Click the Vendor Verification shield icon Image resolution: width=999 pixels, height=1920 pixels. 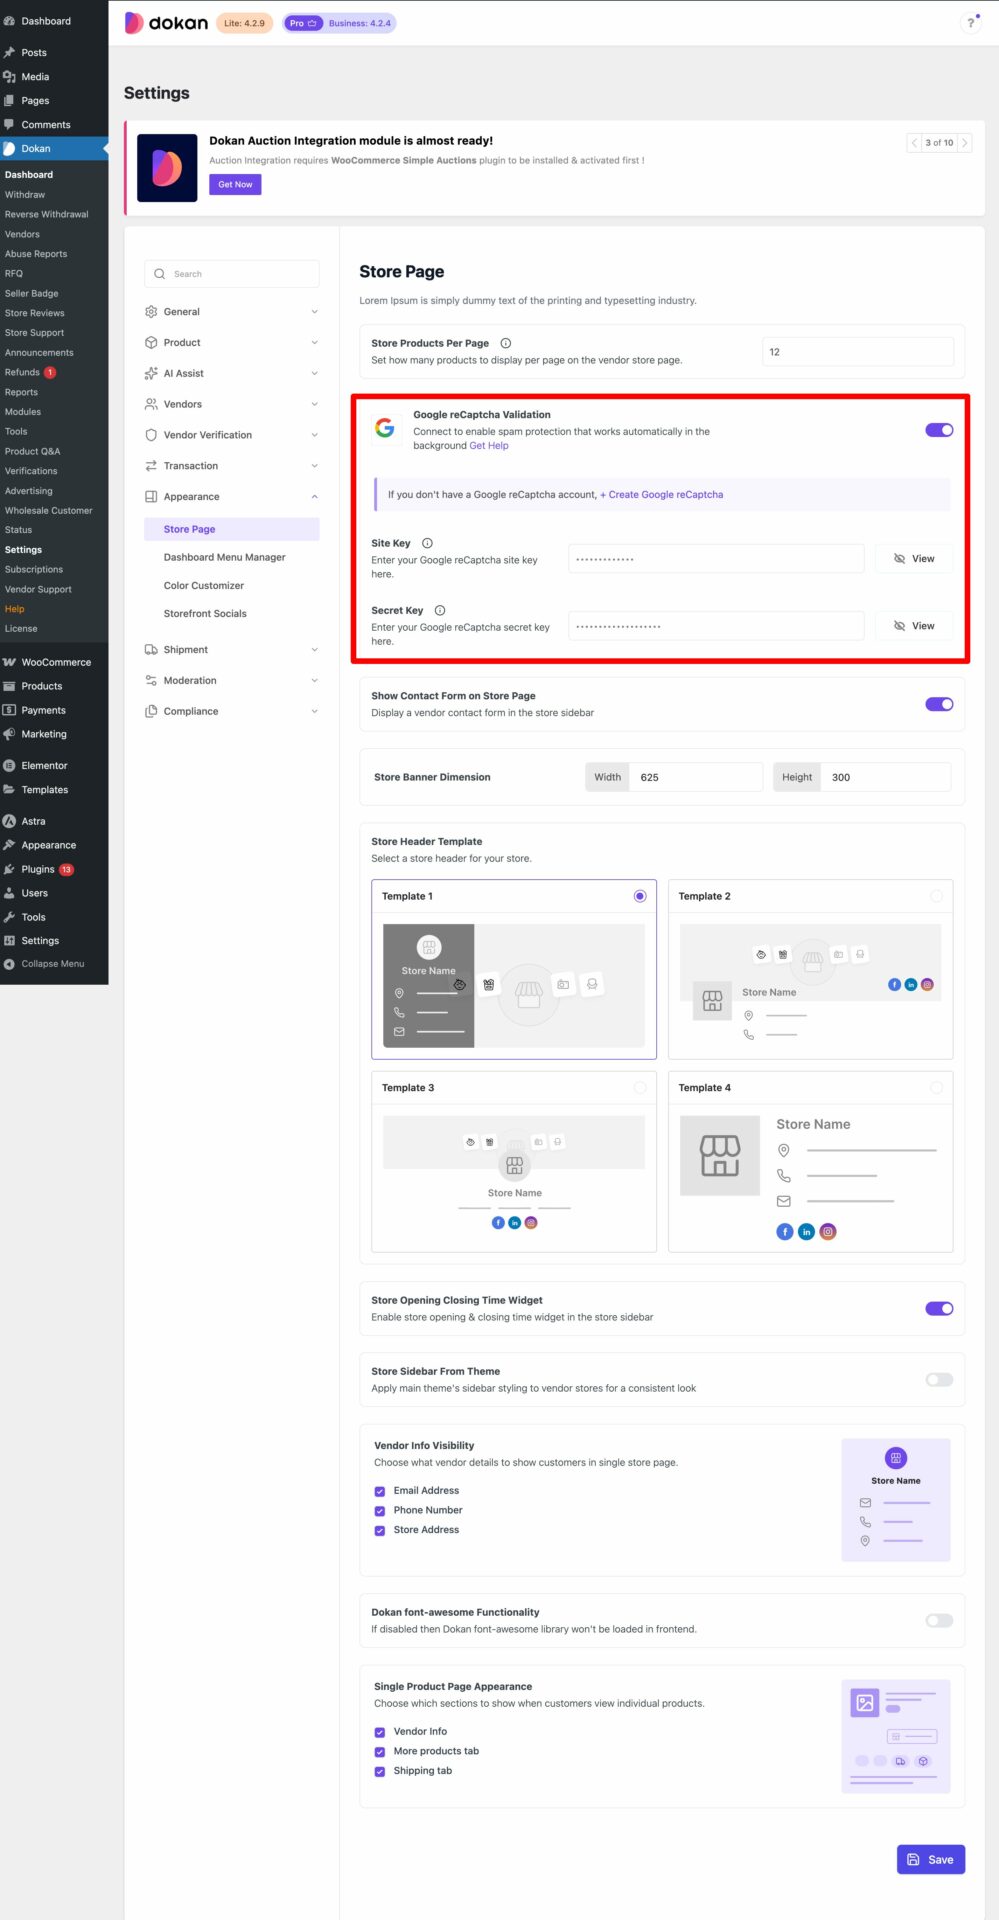tap(151, 435)
